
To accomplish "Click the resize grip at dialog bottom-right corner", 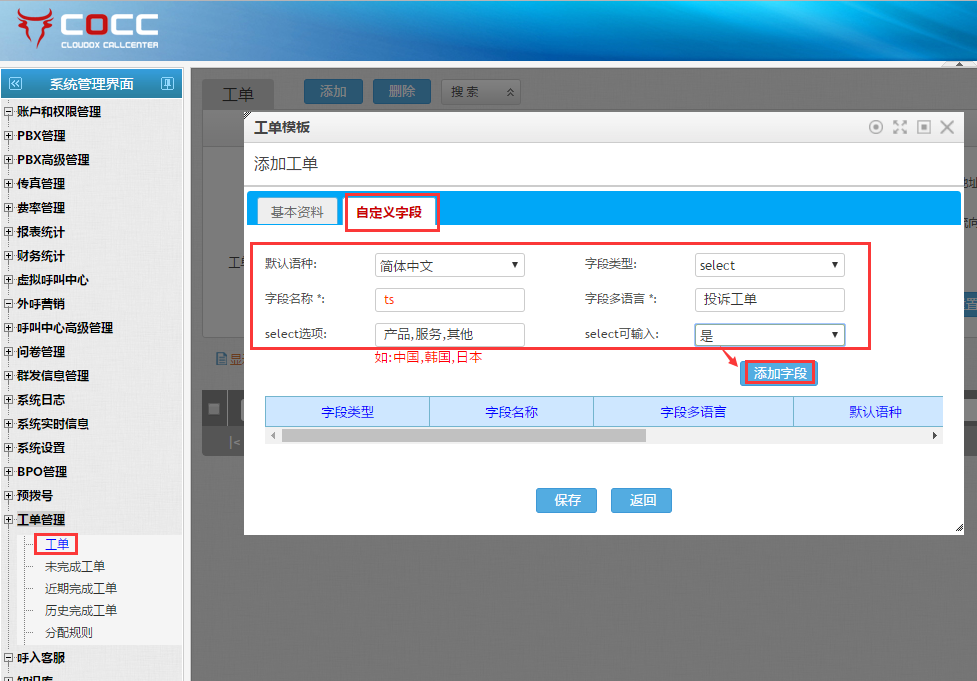I will 957,527.
